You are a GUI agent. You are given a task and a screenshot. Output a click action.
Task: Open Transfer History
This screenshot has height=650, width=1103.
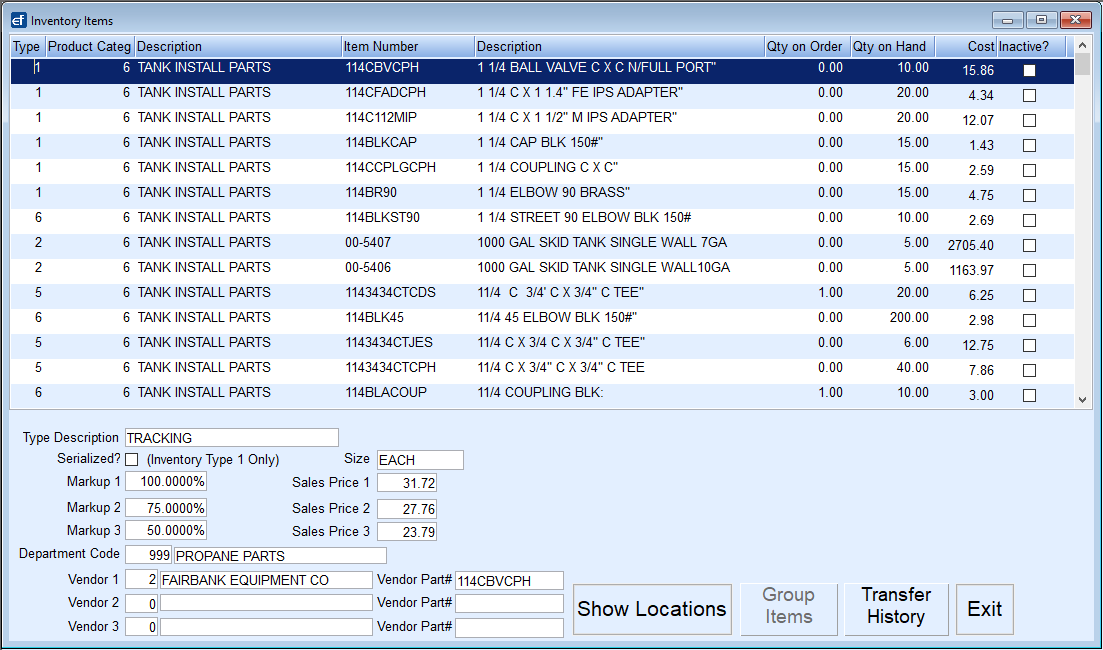pos(896,609)
